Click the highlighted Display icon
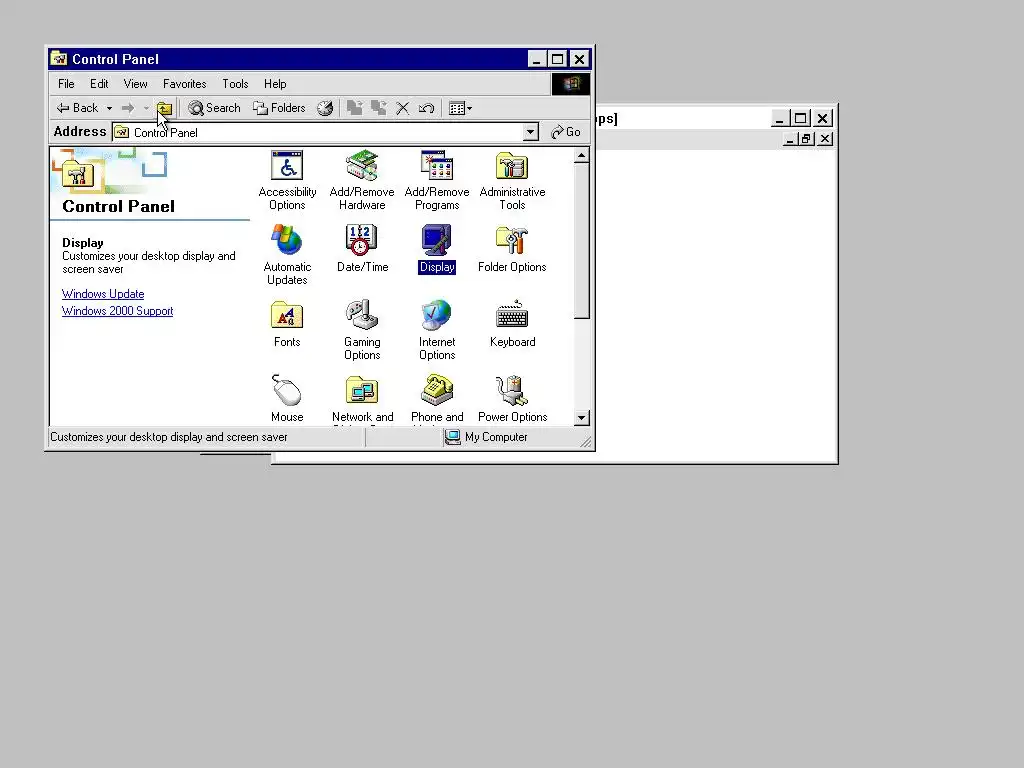The image size is (1024, 768). click(437, 249)
